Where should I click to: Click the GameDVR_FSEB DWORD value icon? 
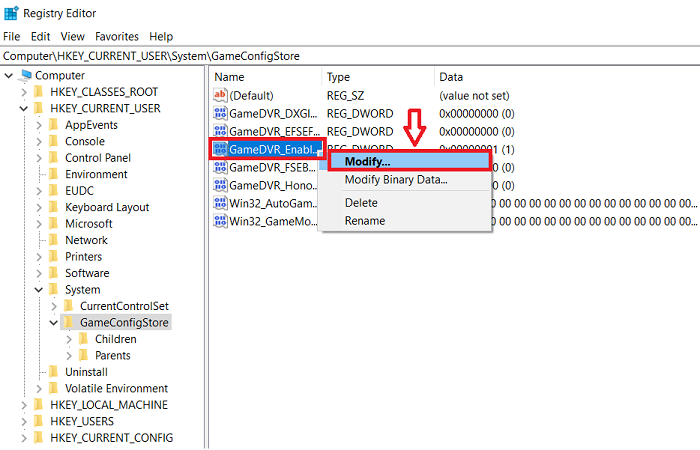[220, 167]
